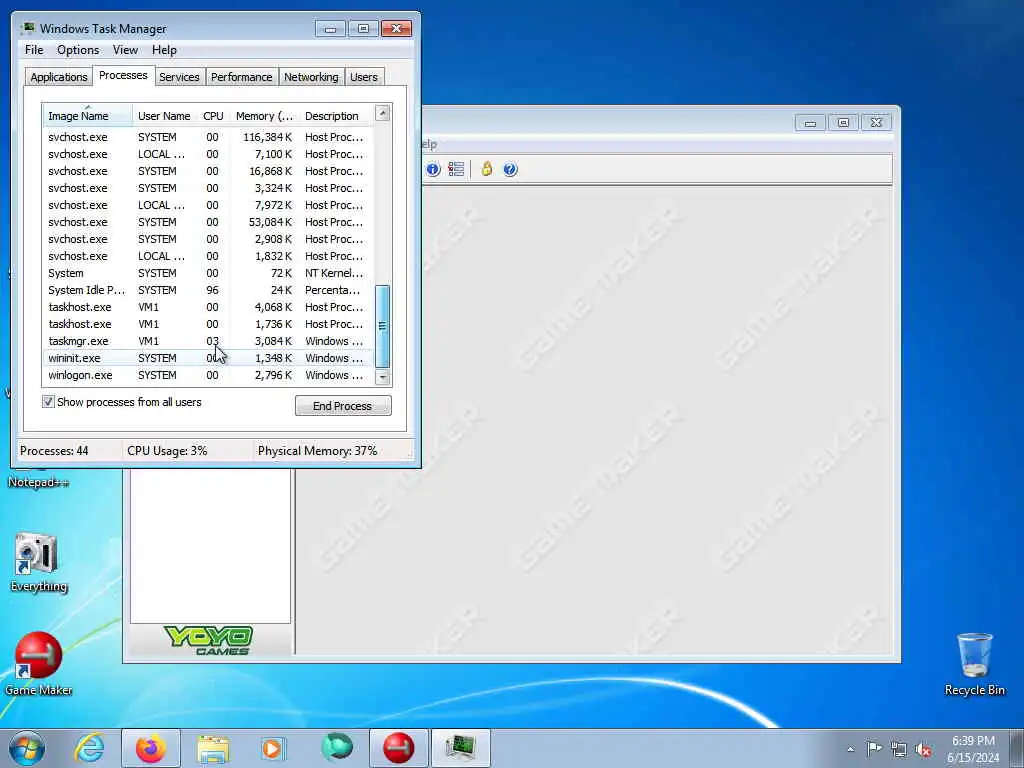This screenshot has height=768, width=1024.
Task: Select svchost.exe row using 2,908 K
Action: [208, 239]
